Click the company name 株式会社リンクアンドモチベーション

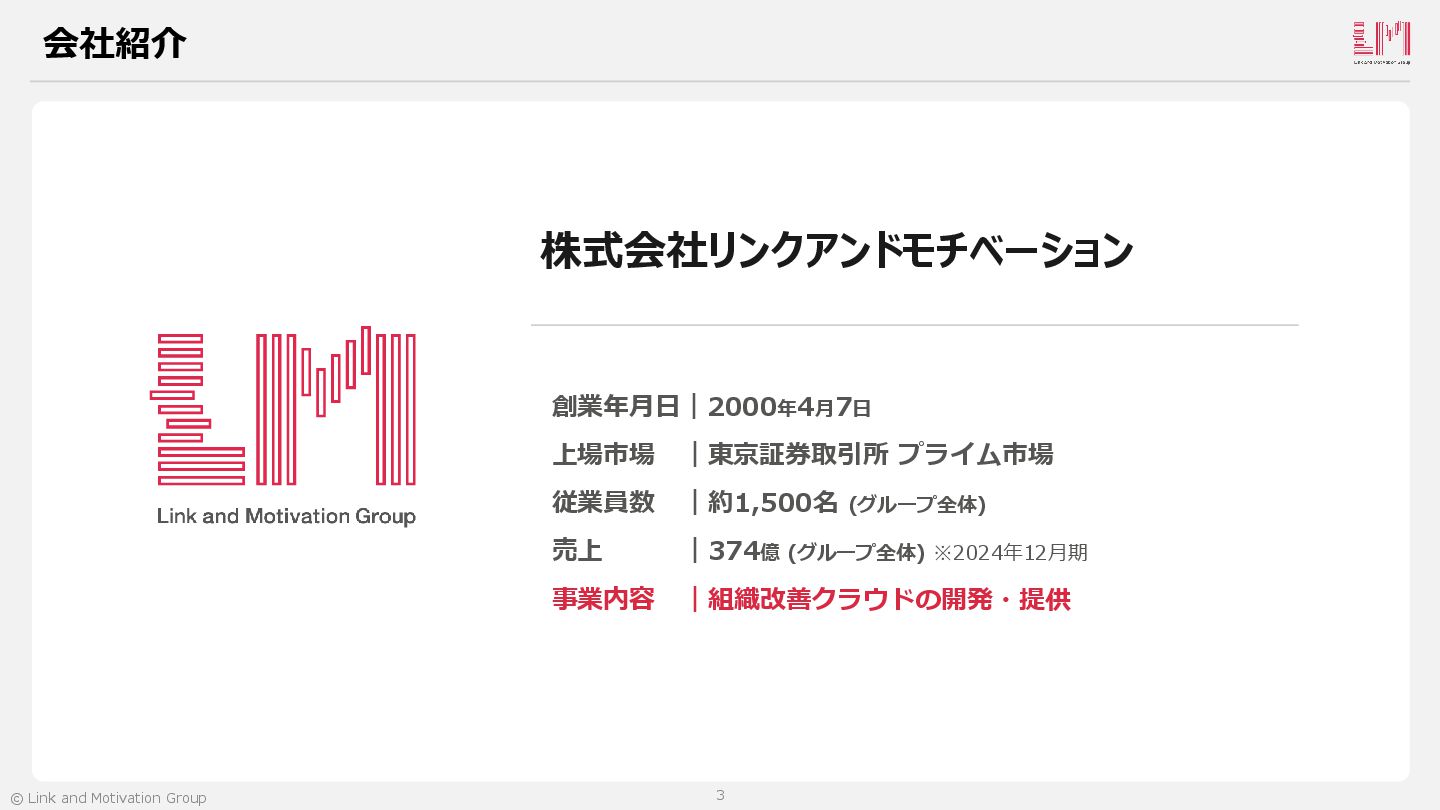click(x=836, y=251)
